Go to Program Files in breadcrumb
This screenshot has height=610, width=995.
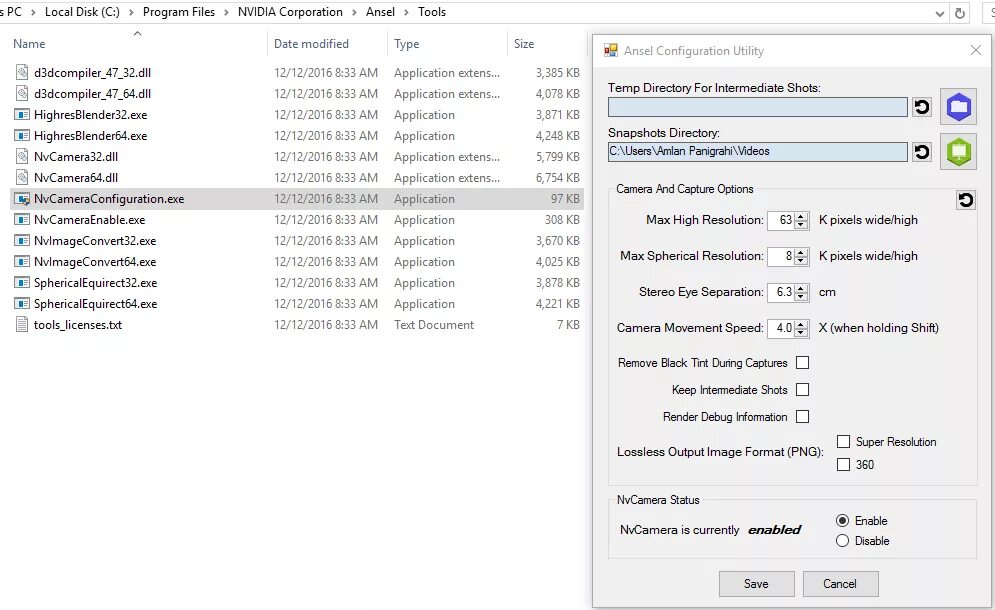click(179, 12)
